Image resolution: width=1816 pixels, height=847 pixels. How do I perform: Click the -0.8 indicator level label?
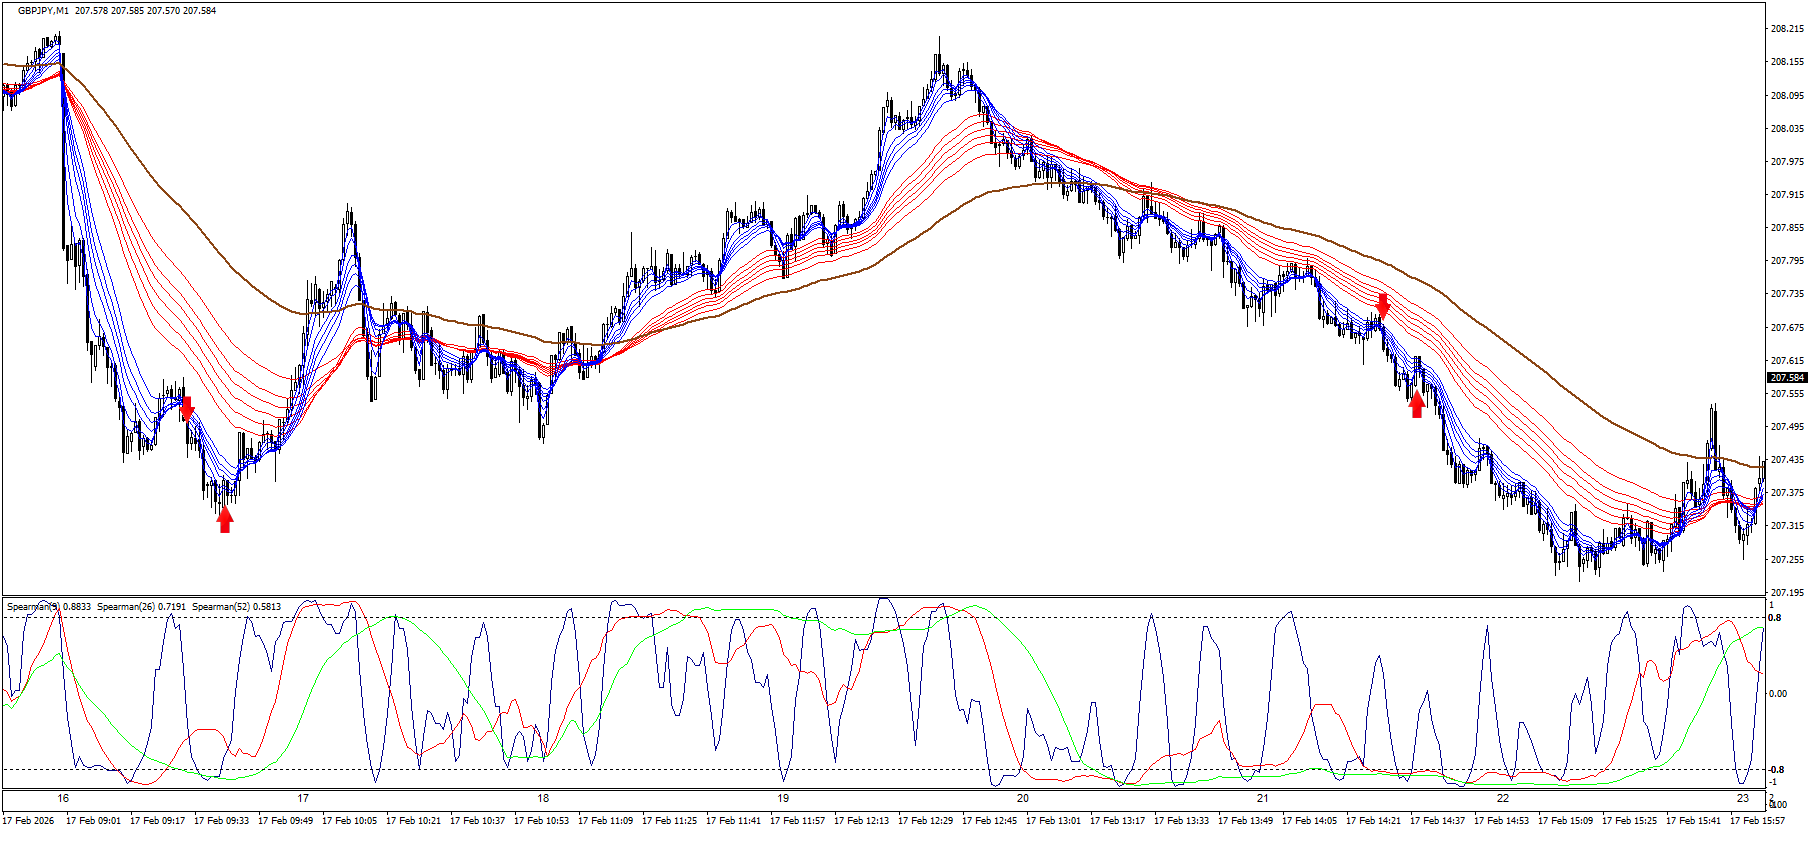point(1776,770)
